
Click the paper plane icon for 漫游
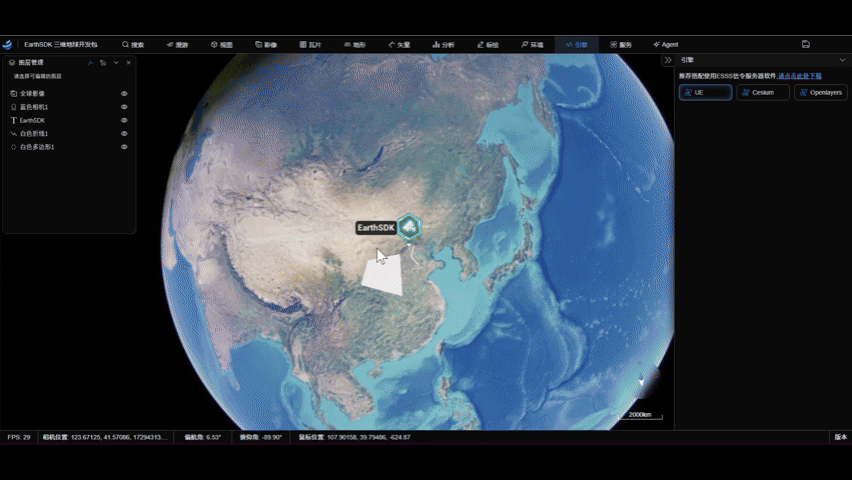coord(170,45)
